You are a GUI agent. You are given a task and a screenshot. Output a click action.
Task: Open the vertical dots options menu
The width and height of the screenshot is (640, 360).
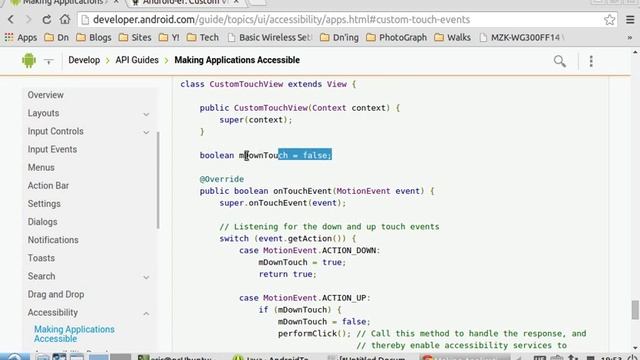click(591, 61)
